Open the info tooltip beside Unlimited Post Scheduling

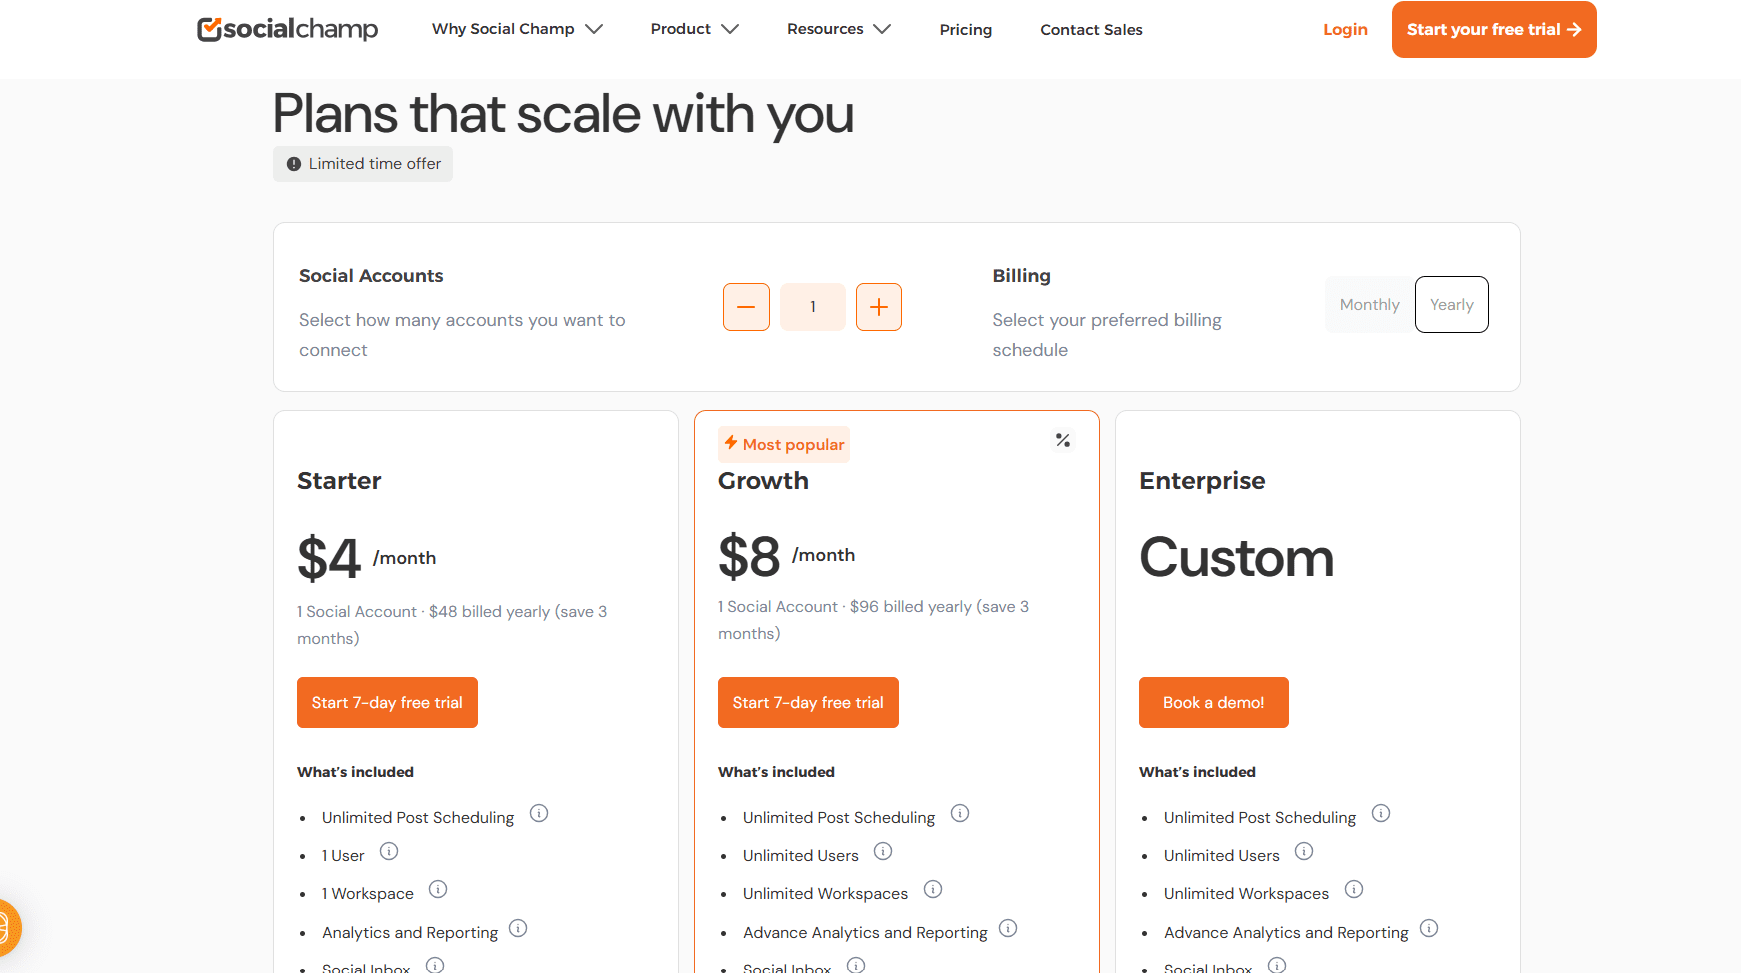(539, 813)
